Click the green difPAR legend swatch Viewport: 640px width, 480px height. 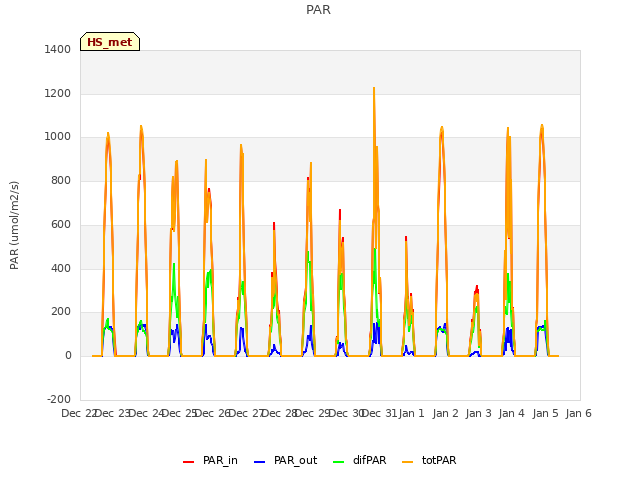tap(339, 462)
